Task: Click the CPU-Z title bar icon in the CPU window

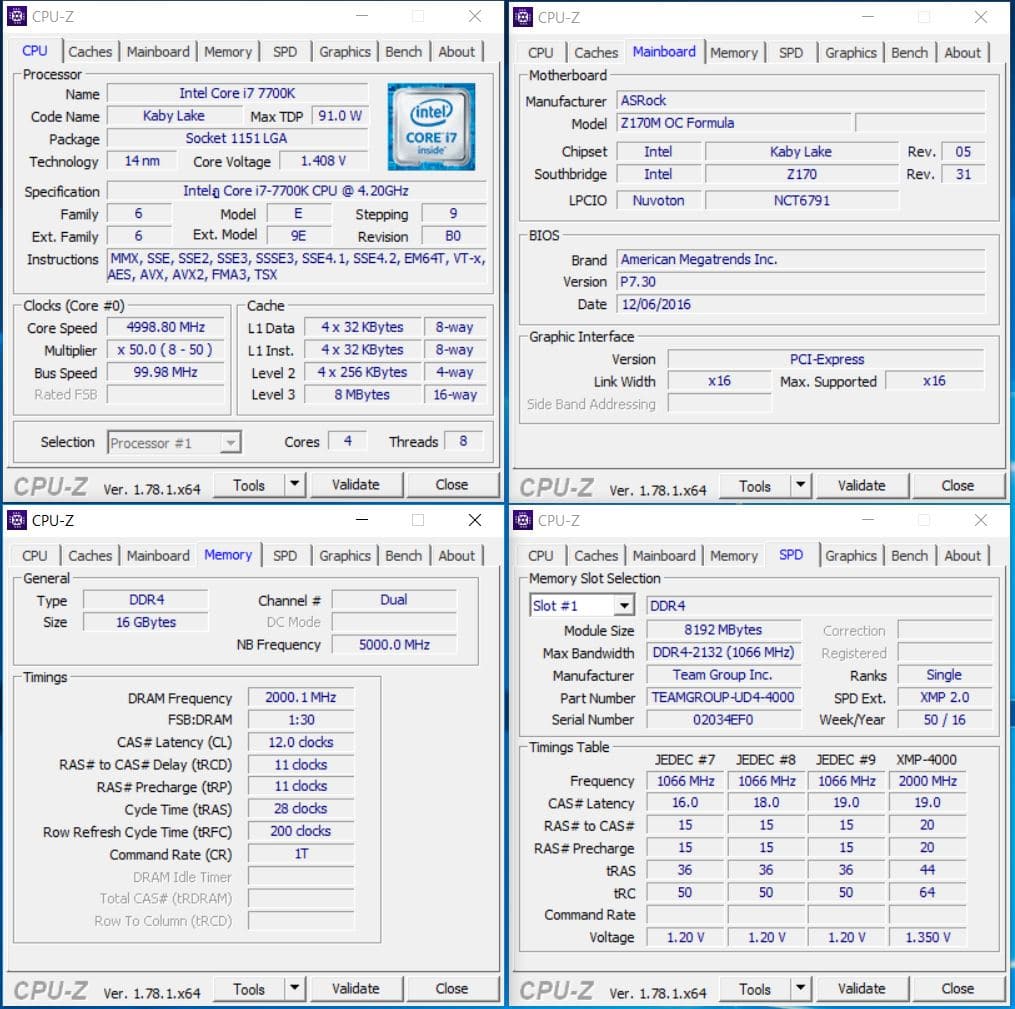Action: coord(17,16)
